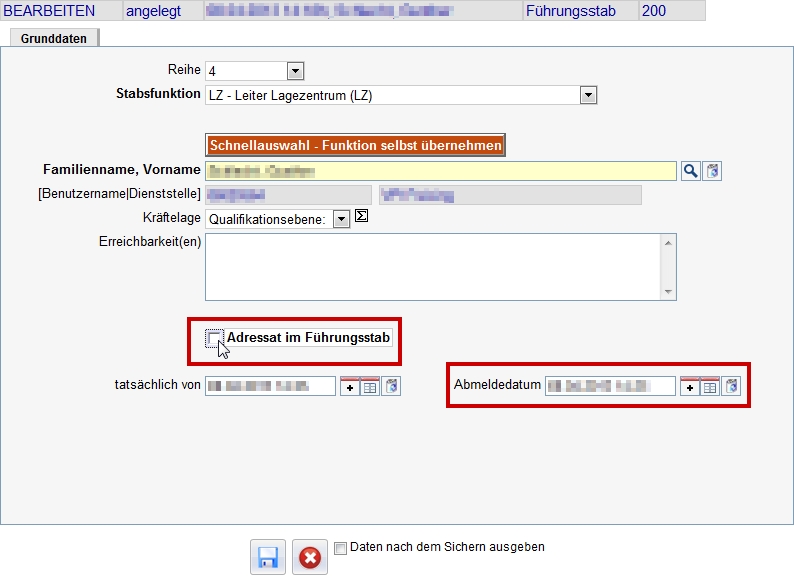
Task: Open the Kräftelage Qualifikationsebene dropdown
Action: [x=341, y=219]
